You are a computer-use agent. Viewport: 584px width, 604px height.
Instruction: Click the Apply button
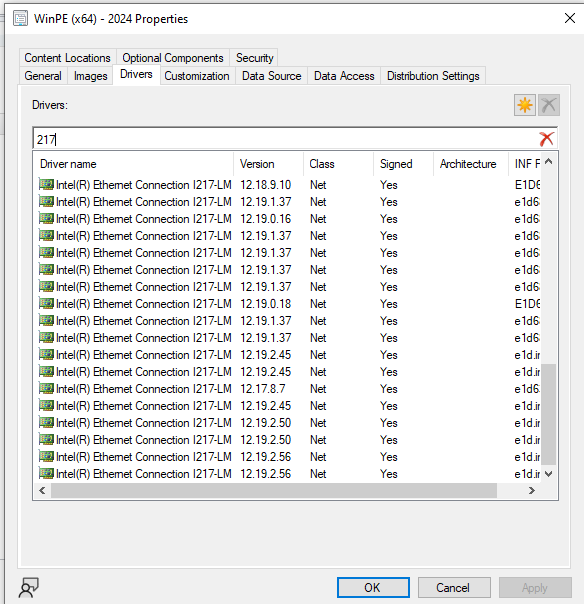click(x=535, y=587)
